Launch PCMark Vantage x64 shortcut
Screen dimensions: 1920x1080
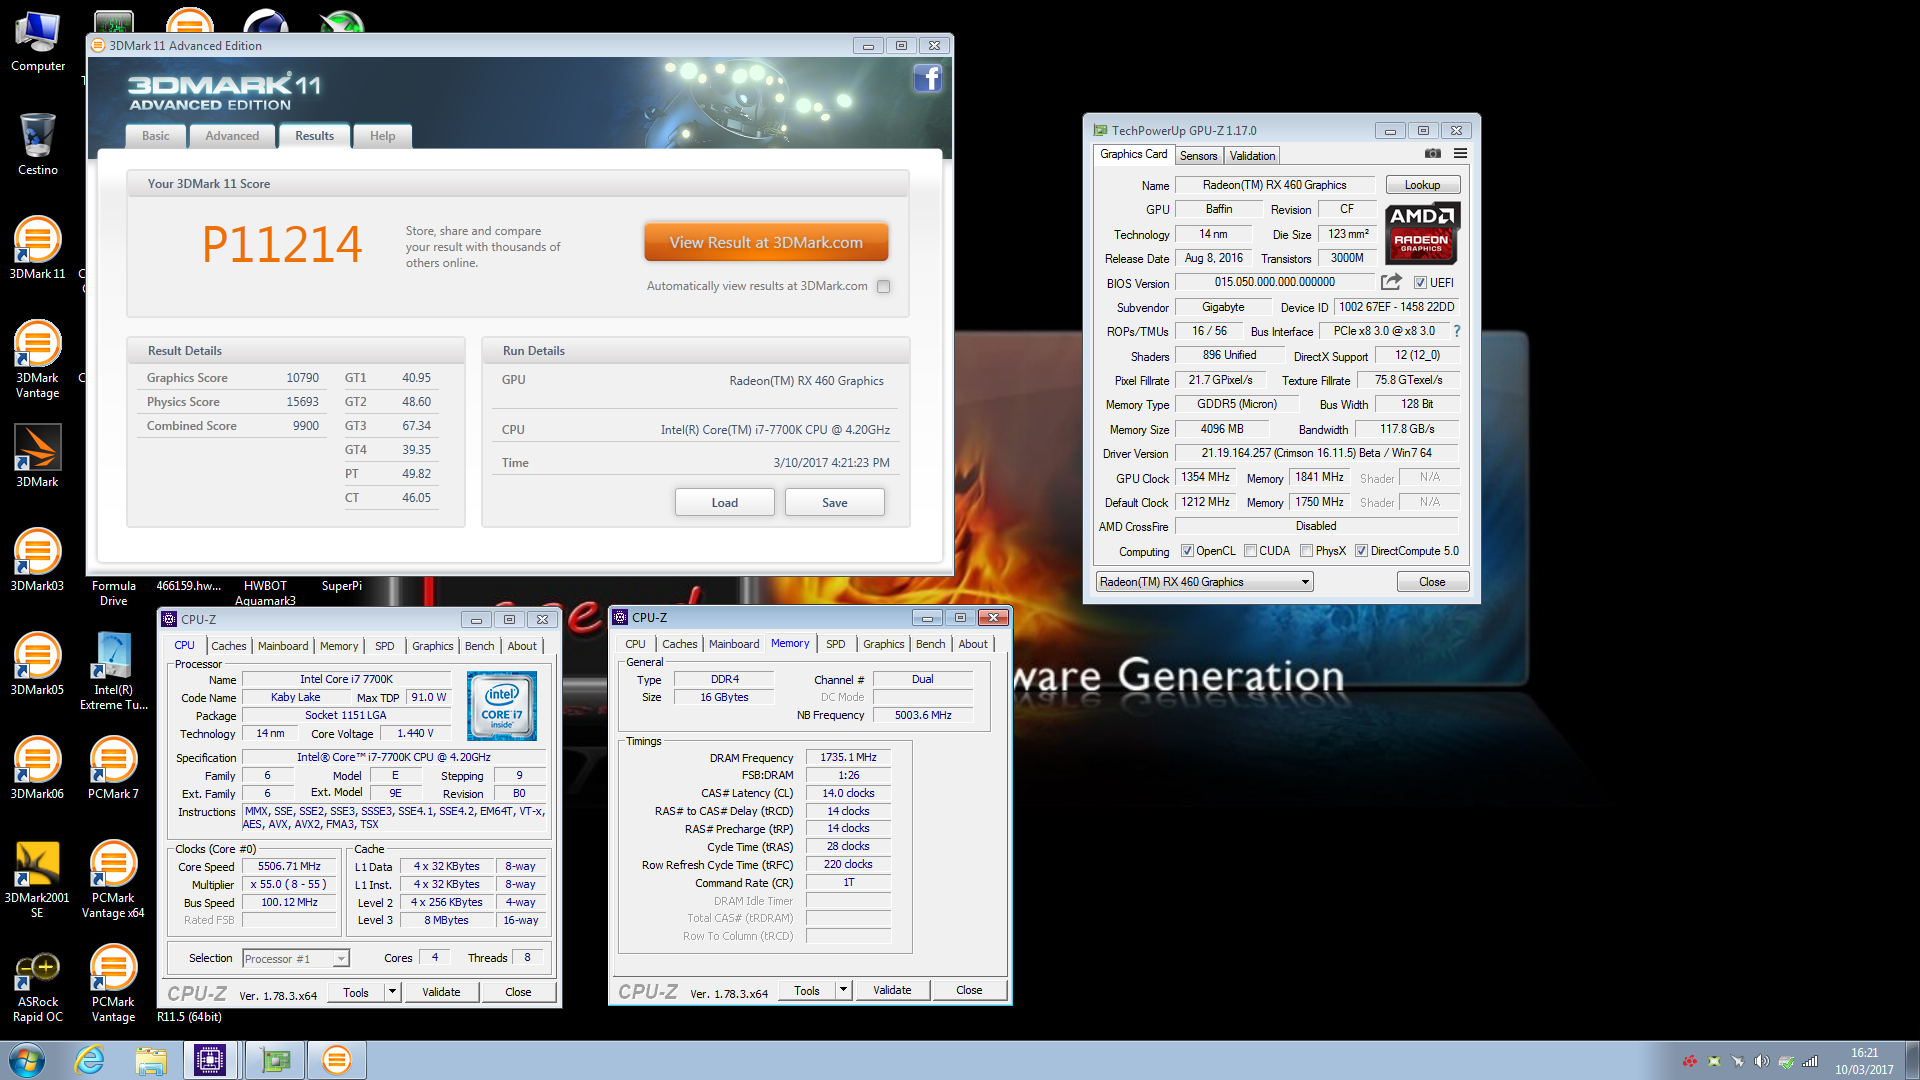[114, 879]
